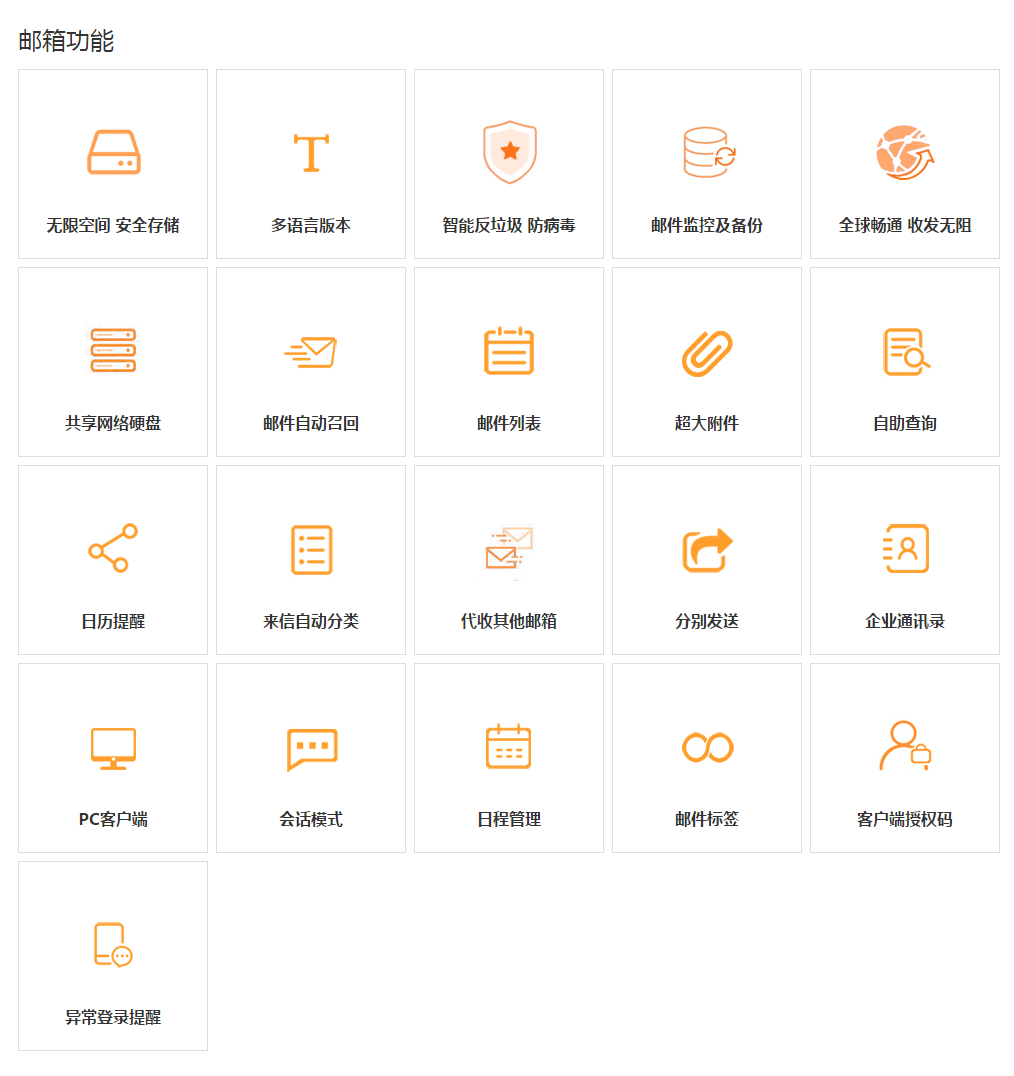This screenshot has height=1076, width=1014.
Task: Open the paperclip icon for 超大附件
Action: [x=707, y=352]
